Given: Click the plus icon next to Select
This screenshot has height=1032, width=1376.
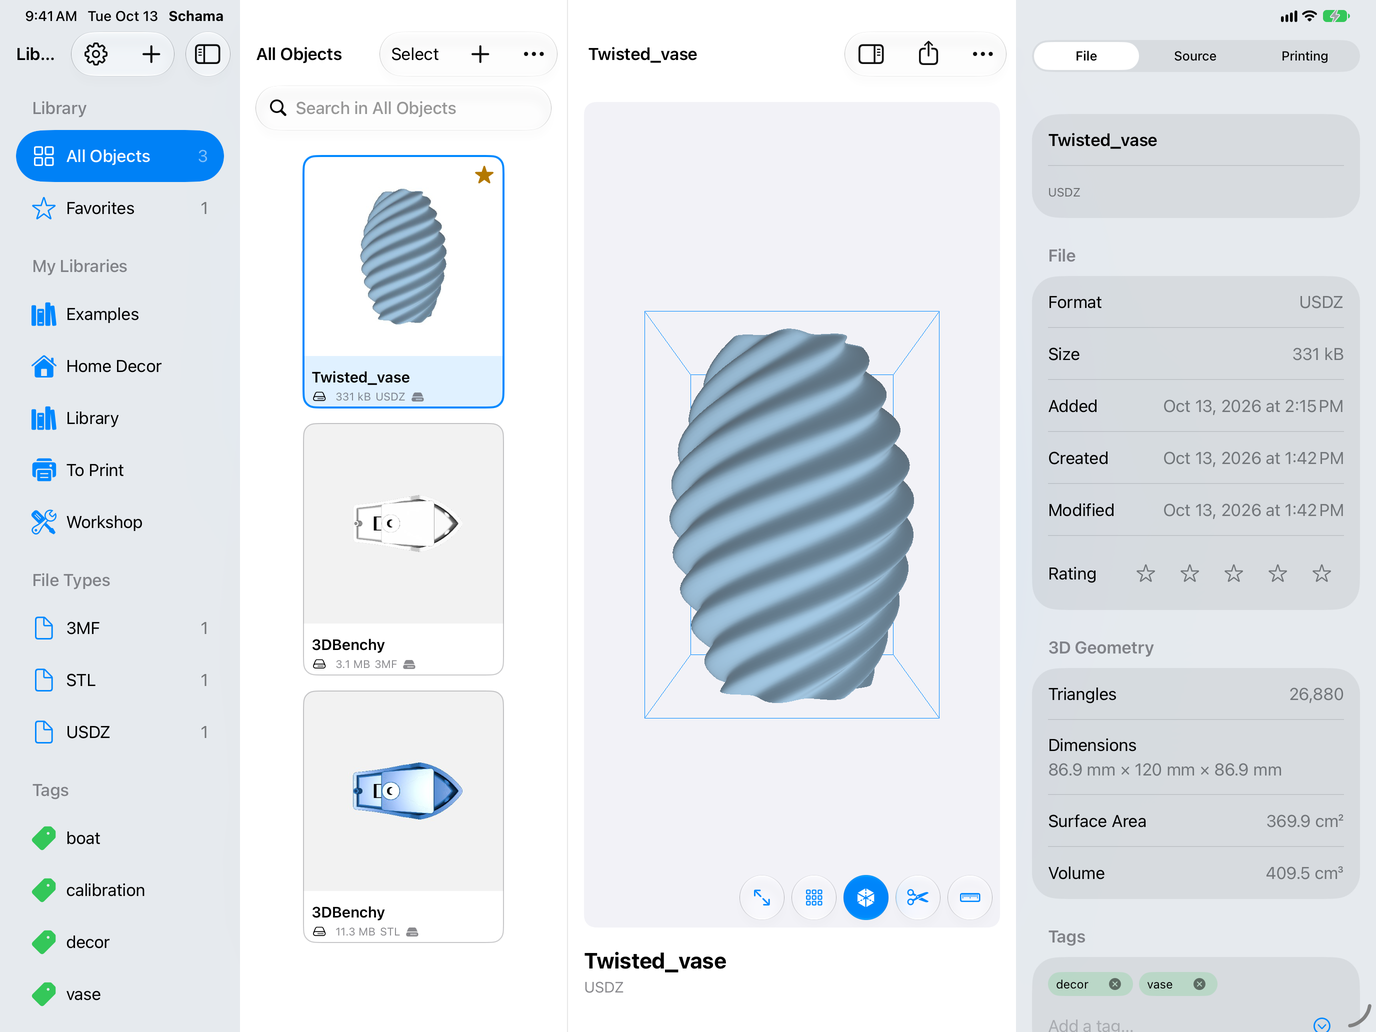Looking at the screenshot, I should (x=480, y=54).
